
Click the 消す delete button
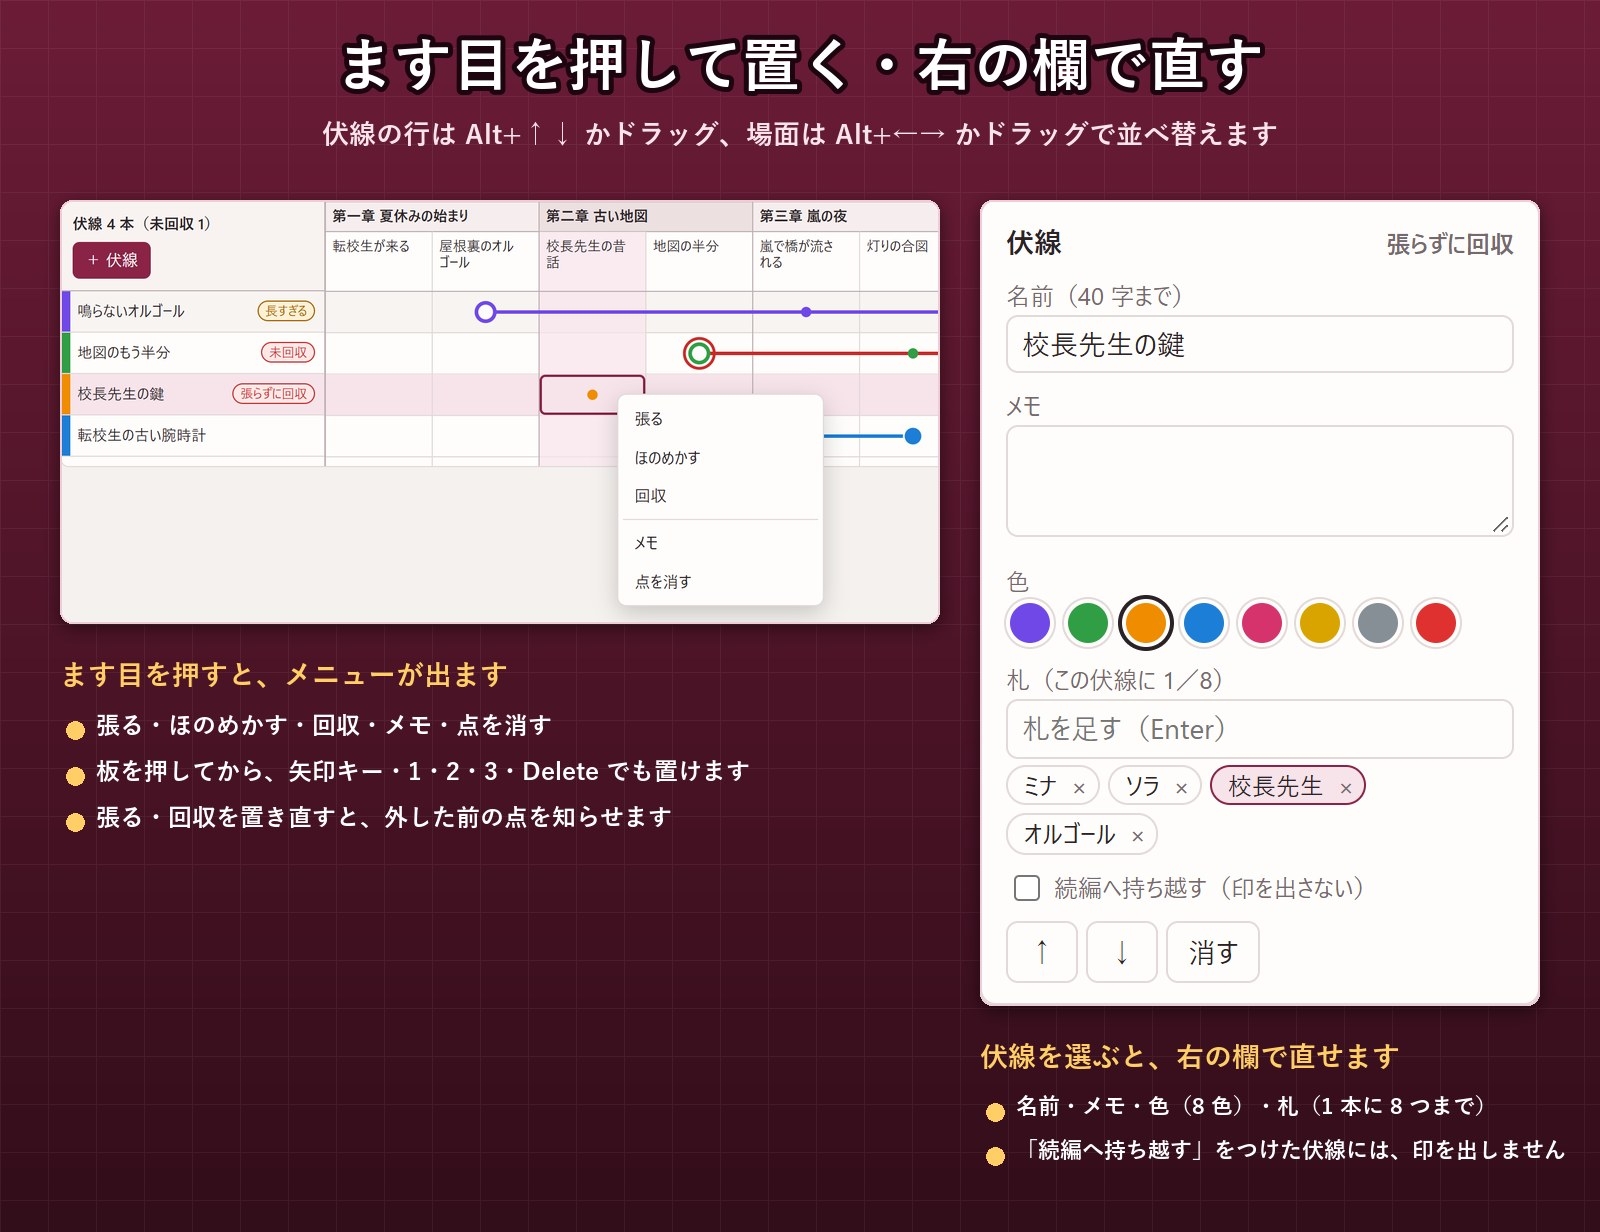pos(1213,952)
